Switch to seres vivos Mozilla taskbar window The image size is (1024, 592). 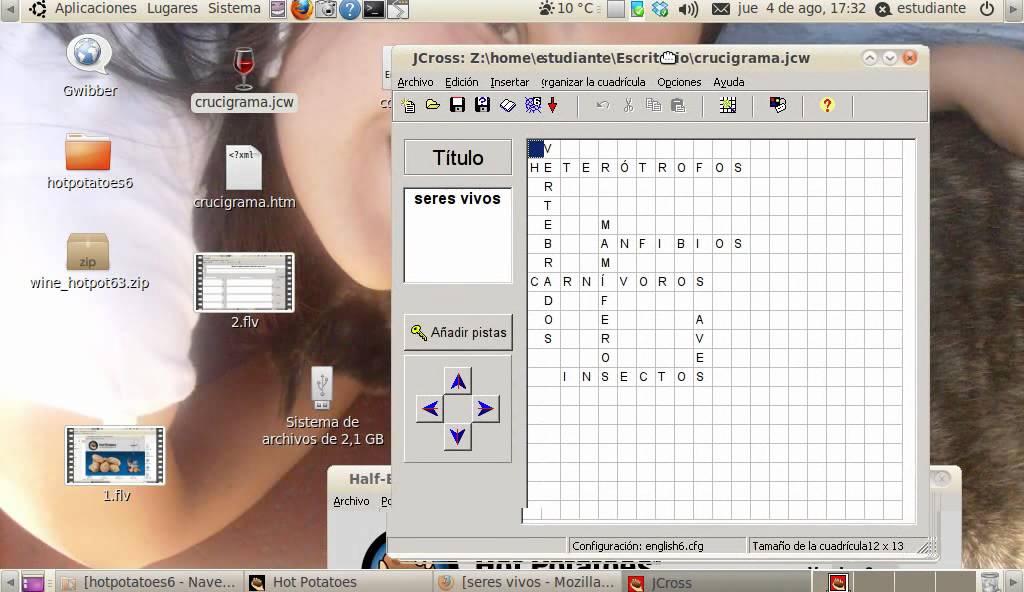pyautogui.click(x=526, y=582)
